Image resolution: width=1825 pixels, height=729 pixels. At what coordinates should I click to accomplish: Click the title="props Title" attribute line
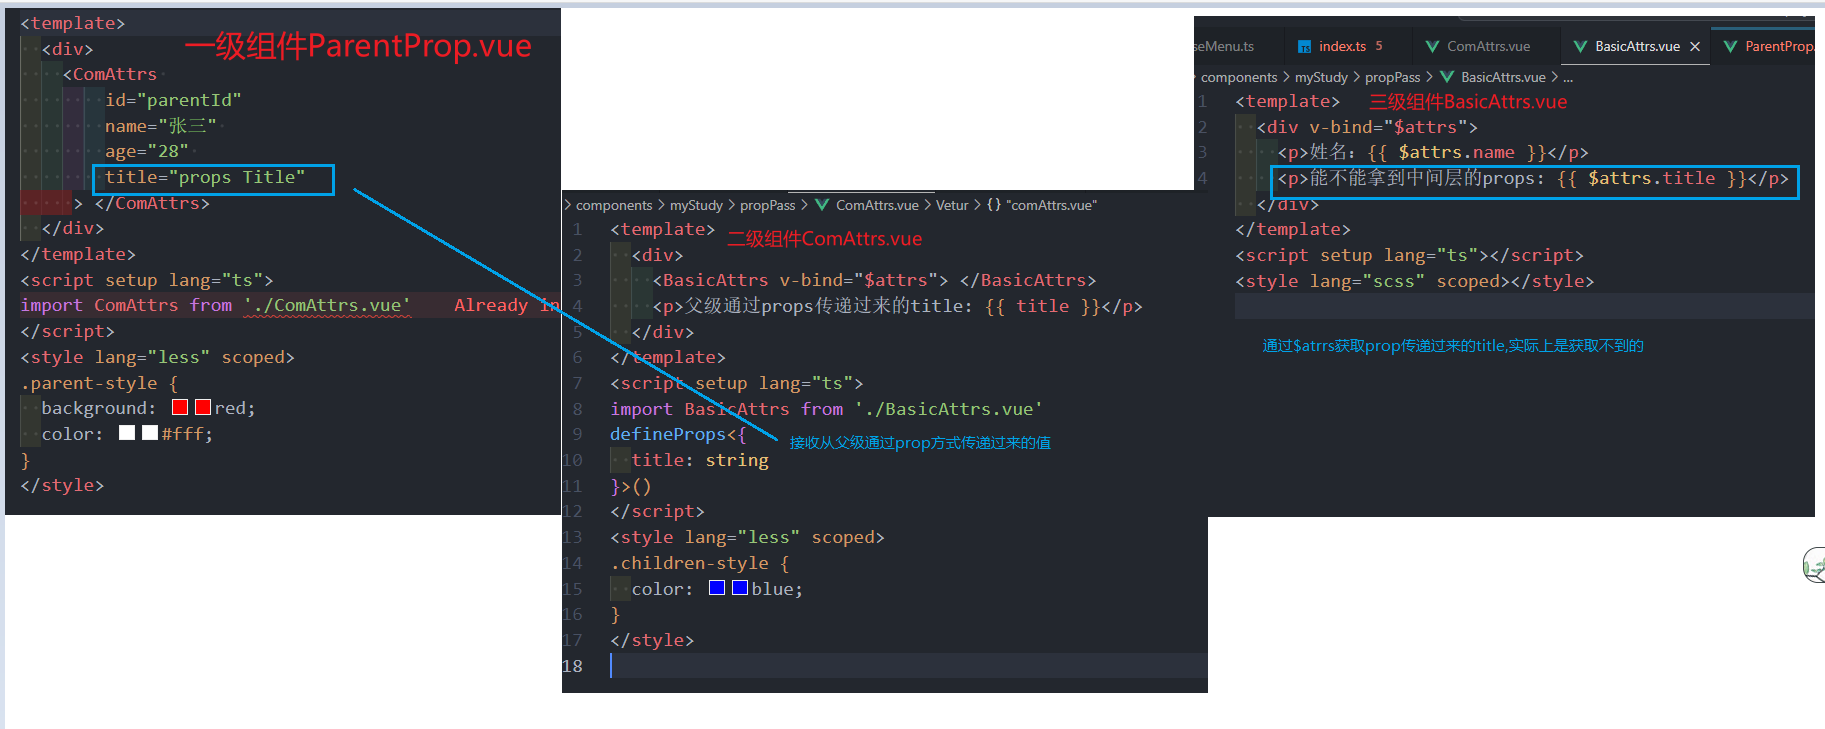[x=205, y=177]
